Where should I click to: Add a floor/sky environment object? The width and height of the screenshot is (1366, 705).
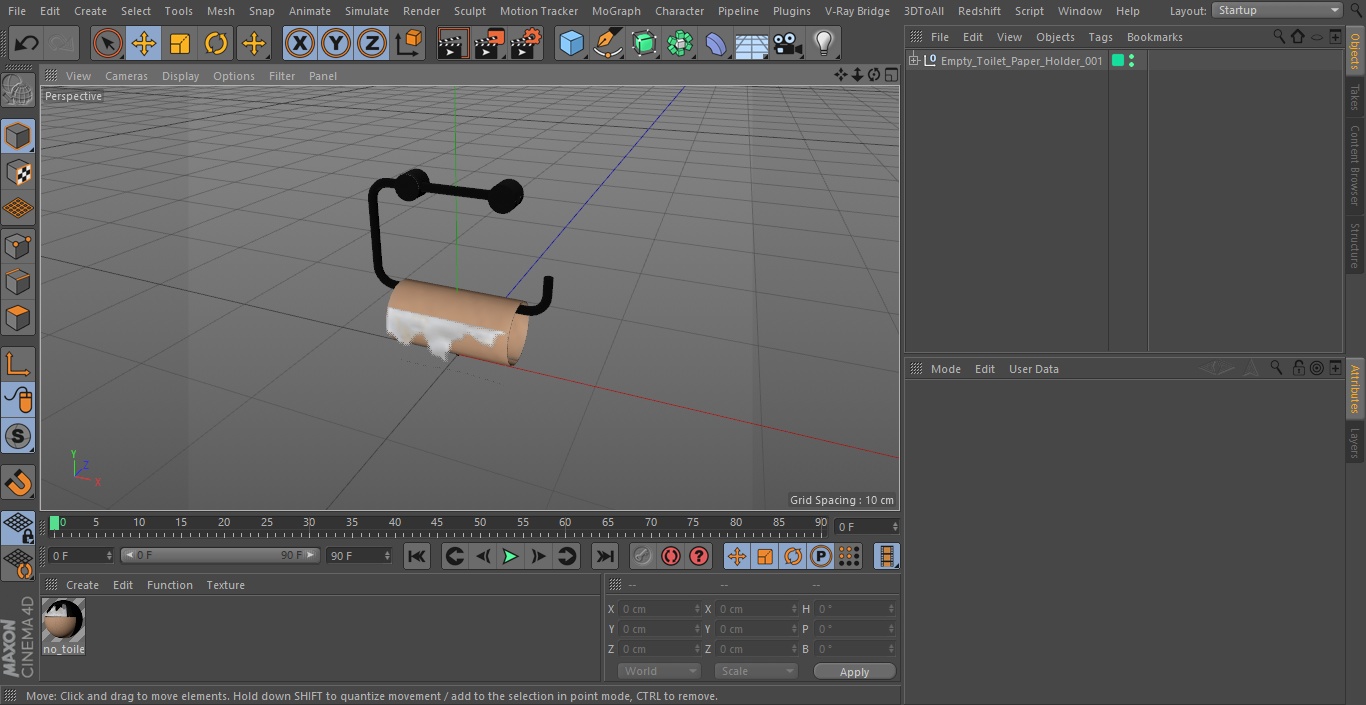click(x=752, y=43)
